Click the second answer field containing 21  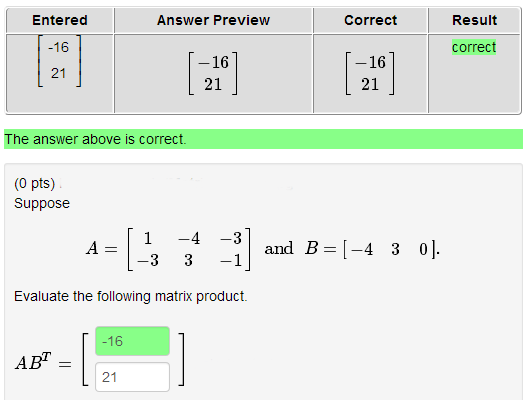(x=133, y=377)
